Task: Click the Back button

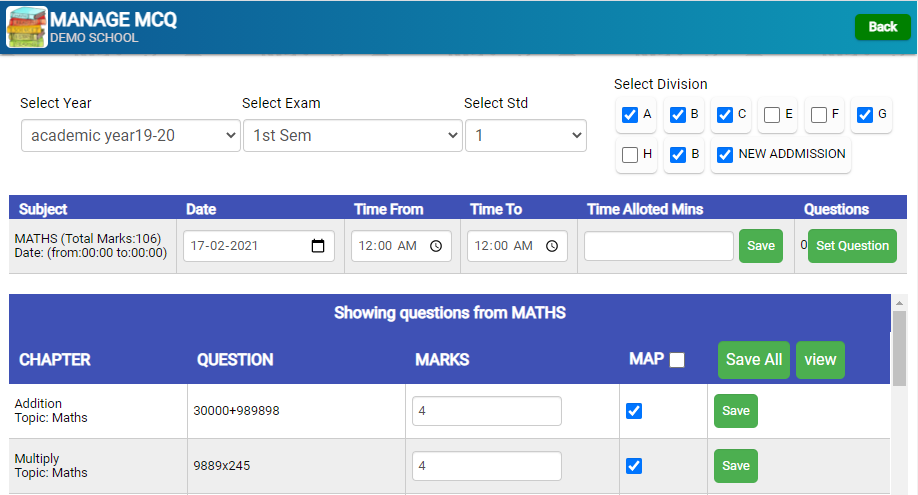Action: (883, 27)
